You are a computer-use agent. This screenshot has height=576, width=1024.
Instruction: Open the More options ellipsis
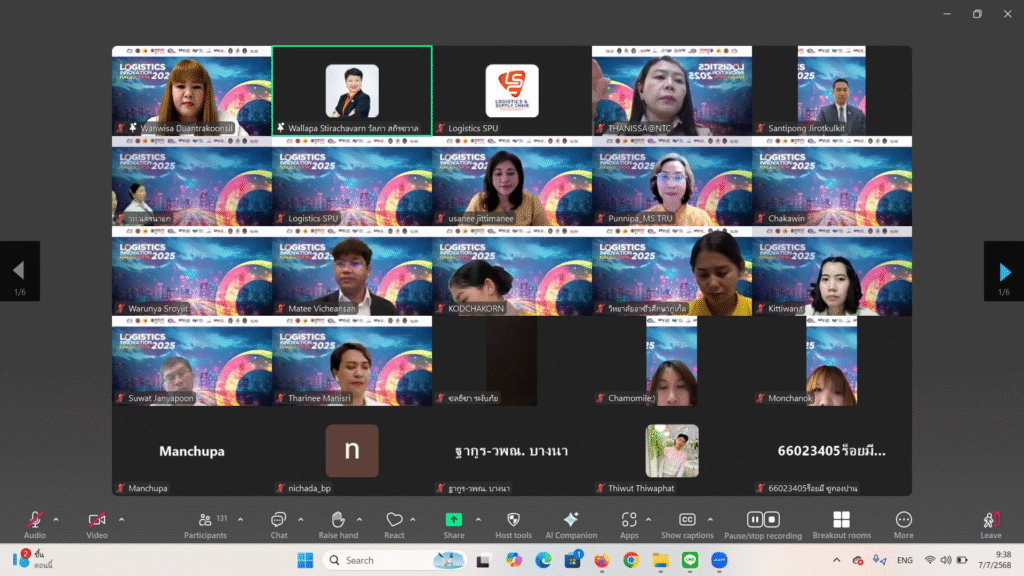point(904,524)
